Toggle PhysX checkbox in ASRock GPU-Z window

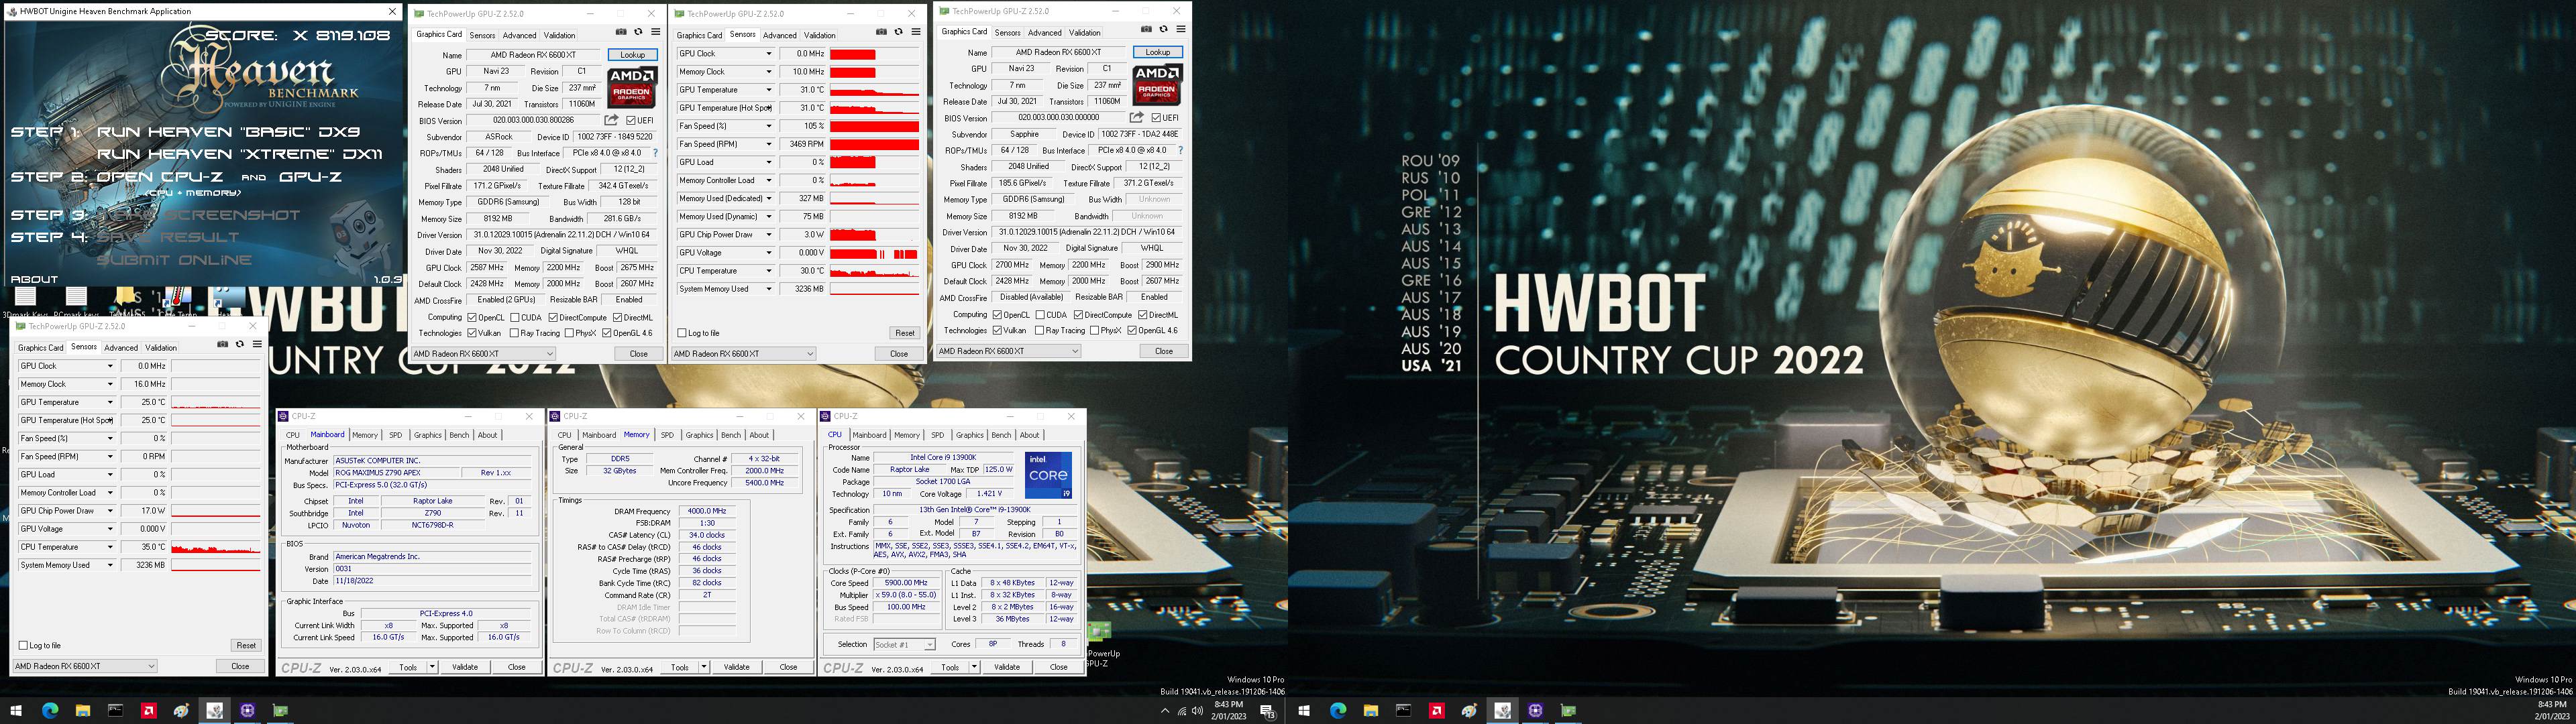pos(569,333)
